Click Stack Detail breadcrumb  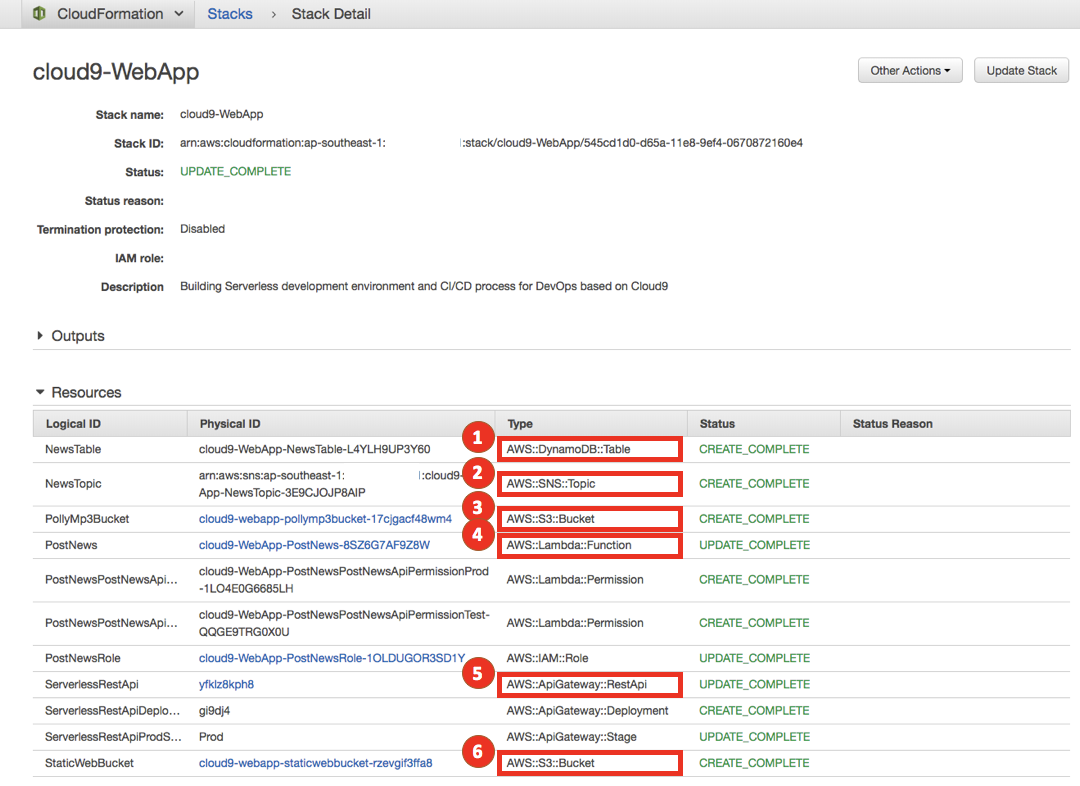(x=331, y=14)
